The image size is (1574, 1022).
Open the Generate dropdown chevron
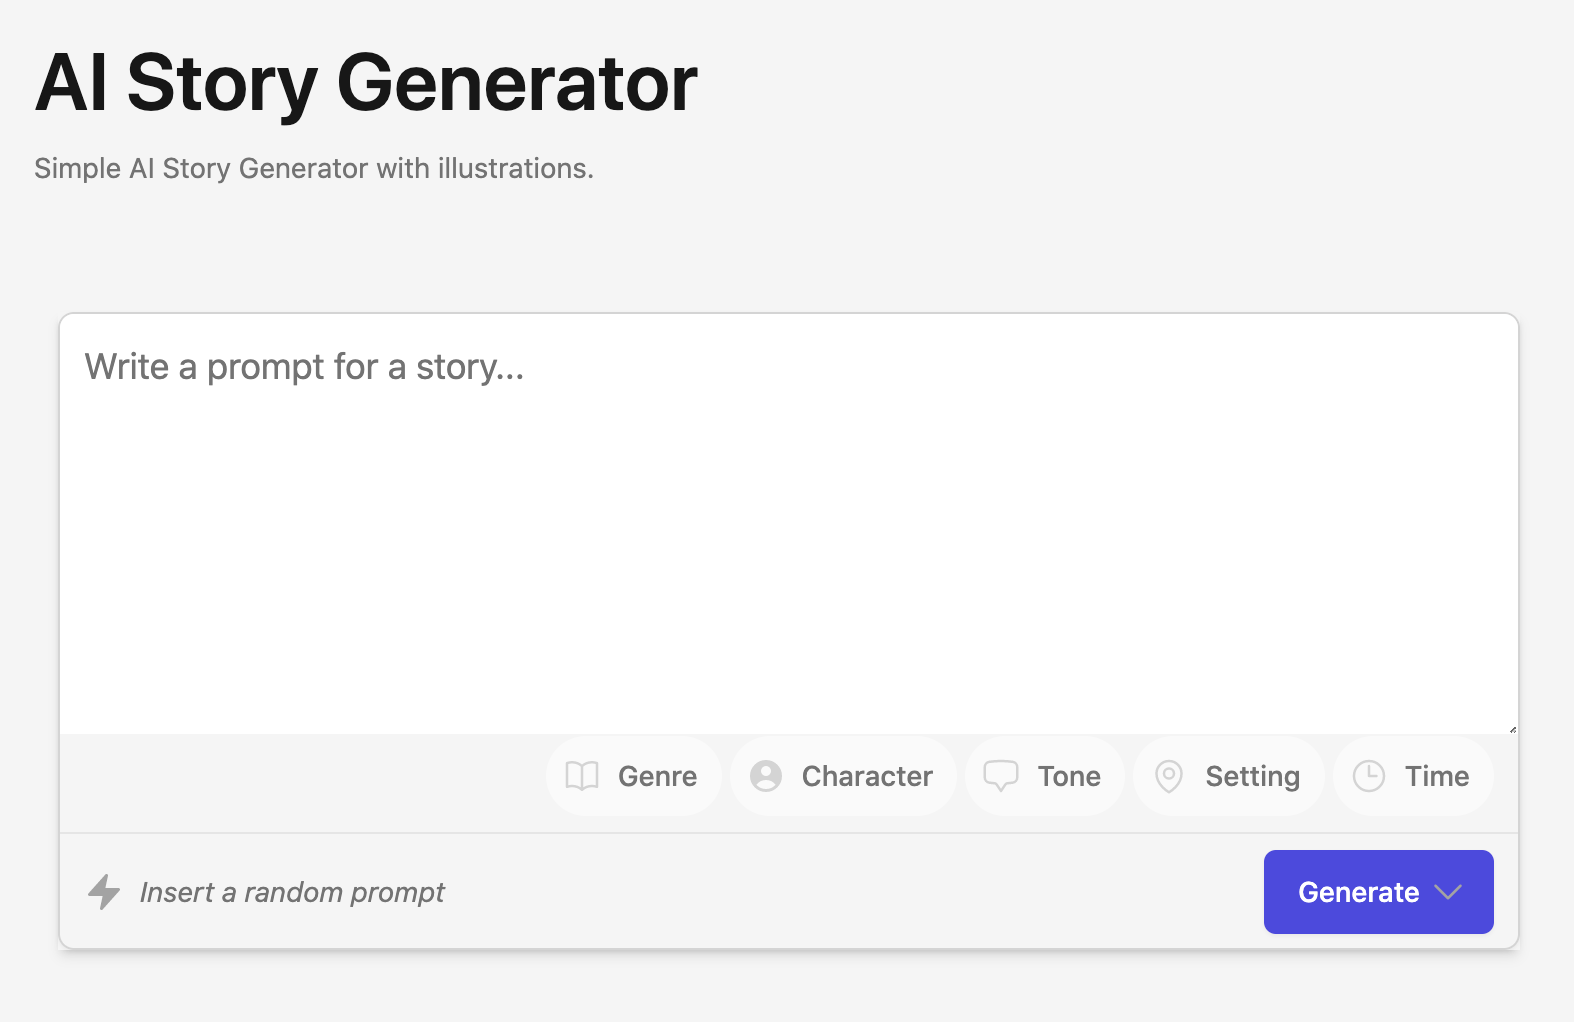(1448, 892)
